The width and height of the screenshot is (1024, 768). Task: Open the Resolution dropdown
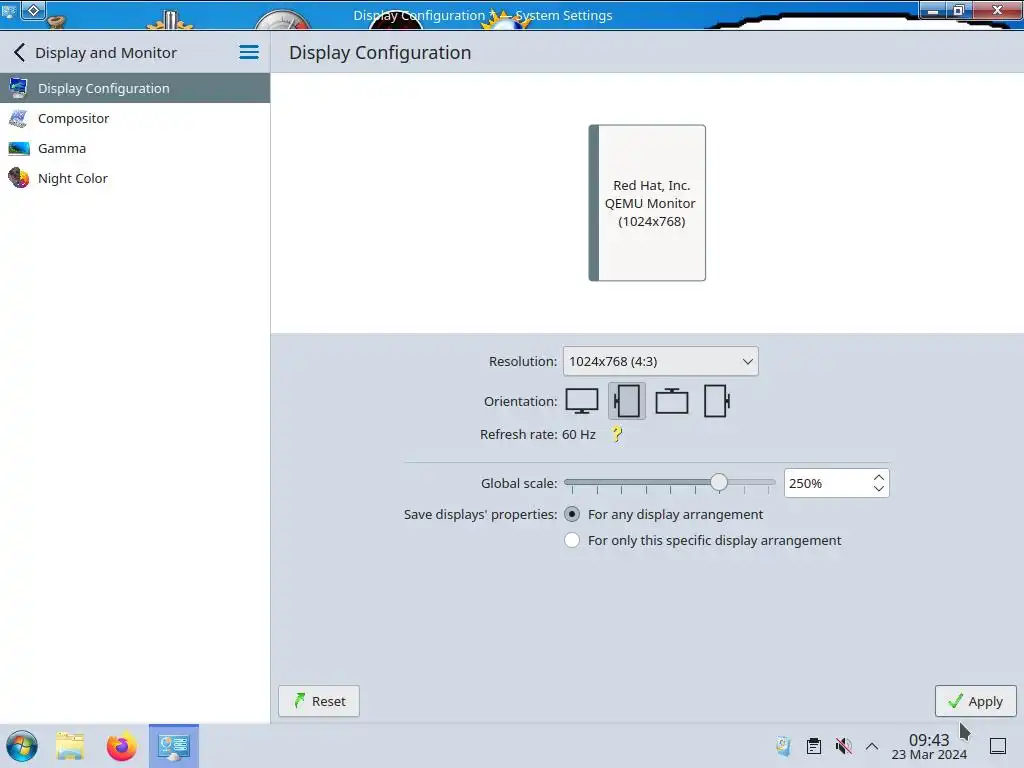pyautogui.click(x=660, y=361)
